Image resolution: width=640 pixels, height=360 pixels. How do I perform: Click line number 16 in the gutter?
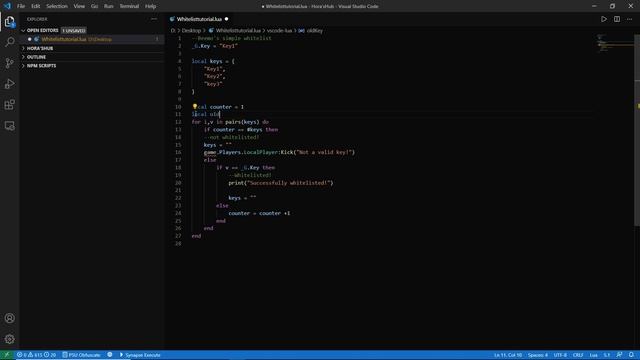pos(178,152)
